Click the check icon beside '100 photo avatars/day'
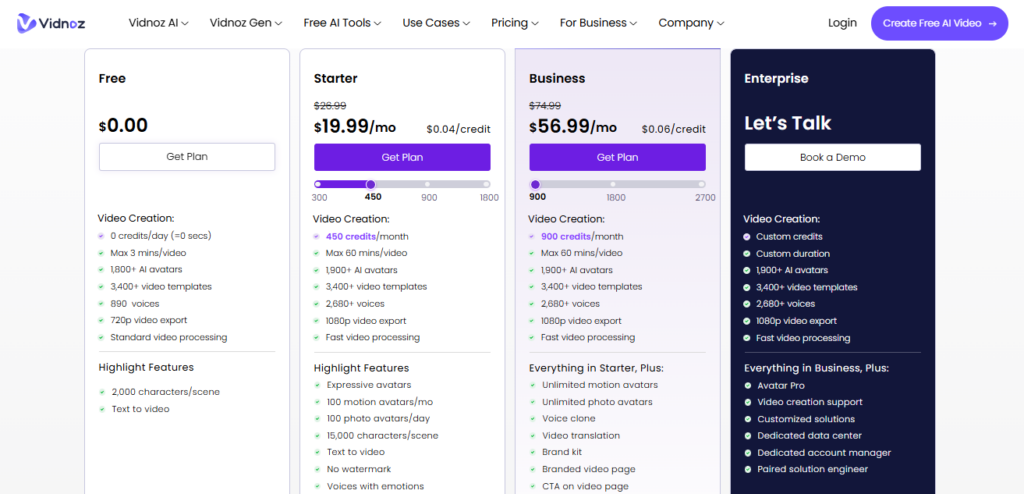Viewport: 1024px width, 494px height. [317, 419]
